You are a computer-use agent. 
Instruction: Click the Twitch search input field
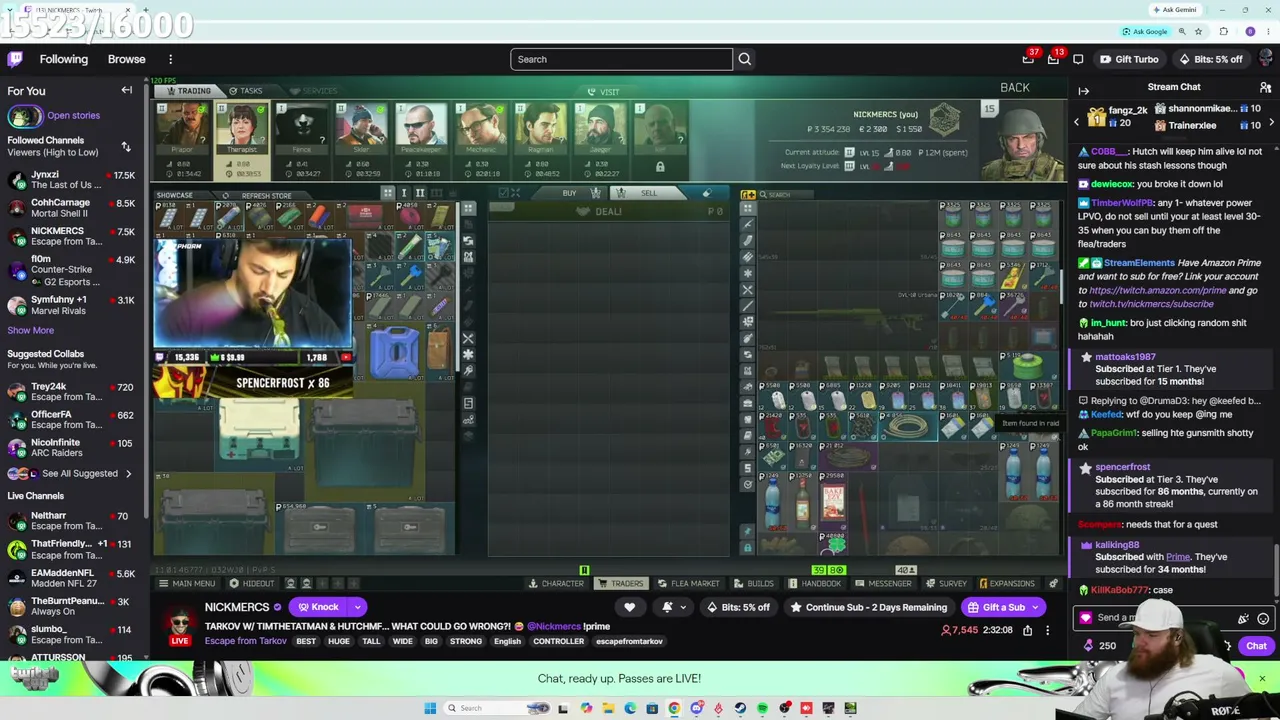point(621,59)
